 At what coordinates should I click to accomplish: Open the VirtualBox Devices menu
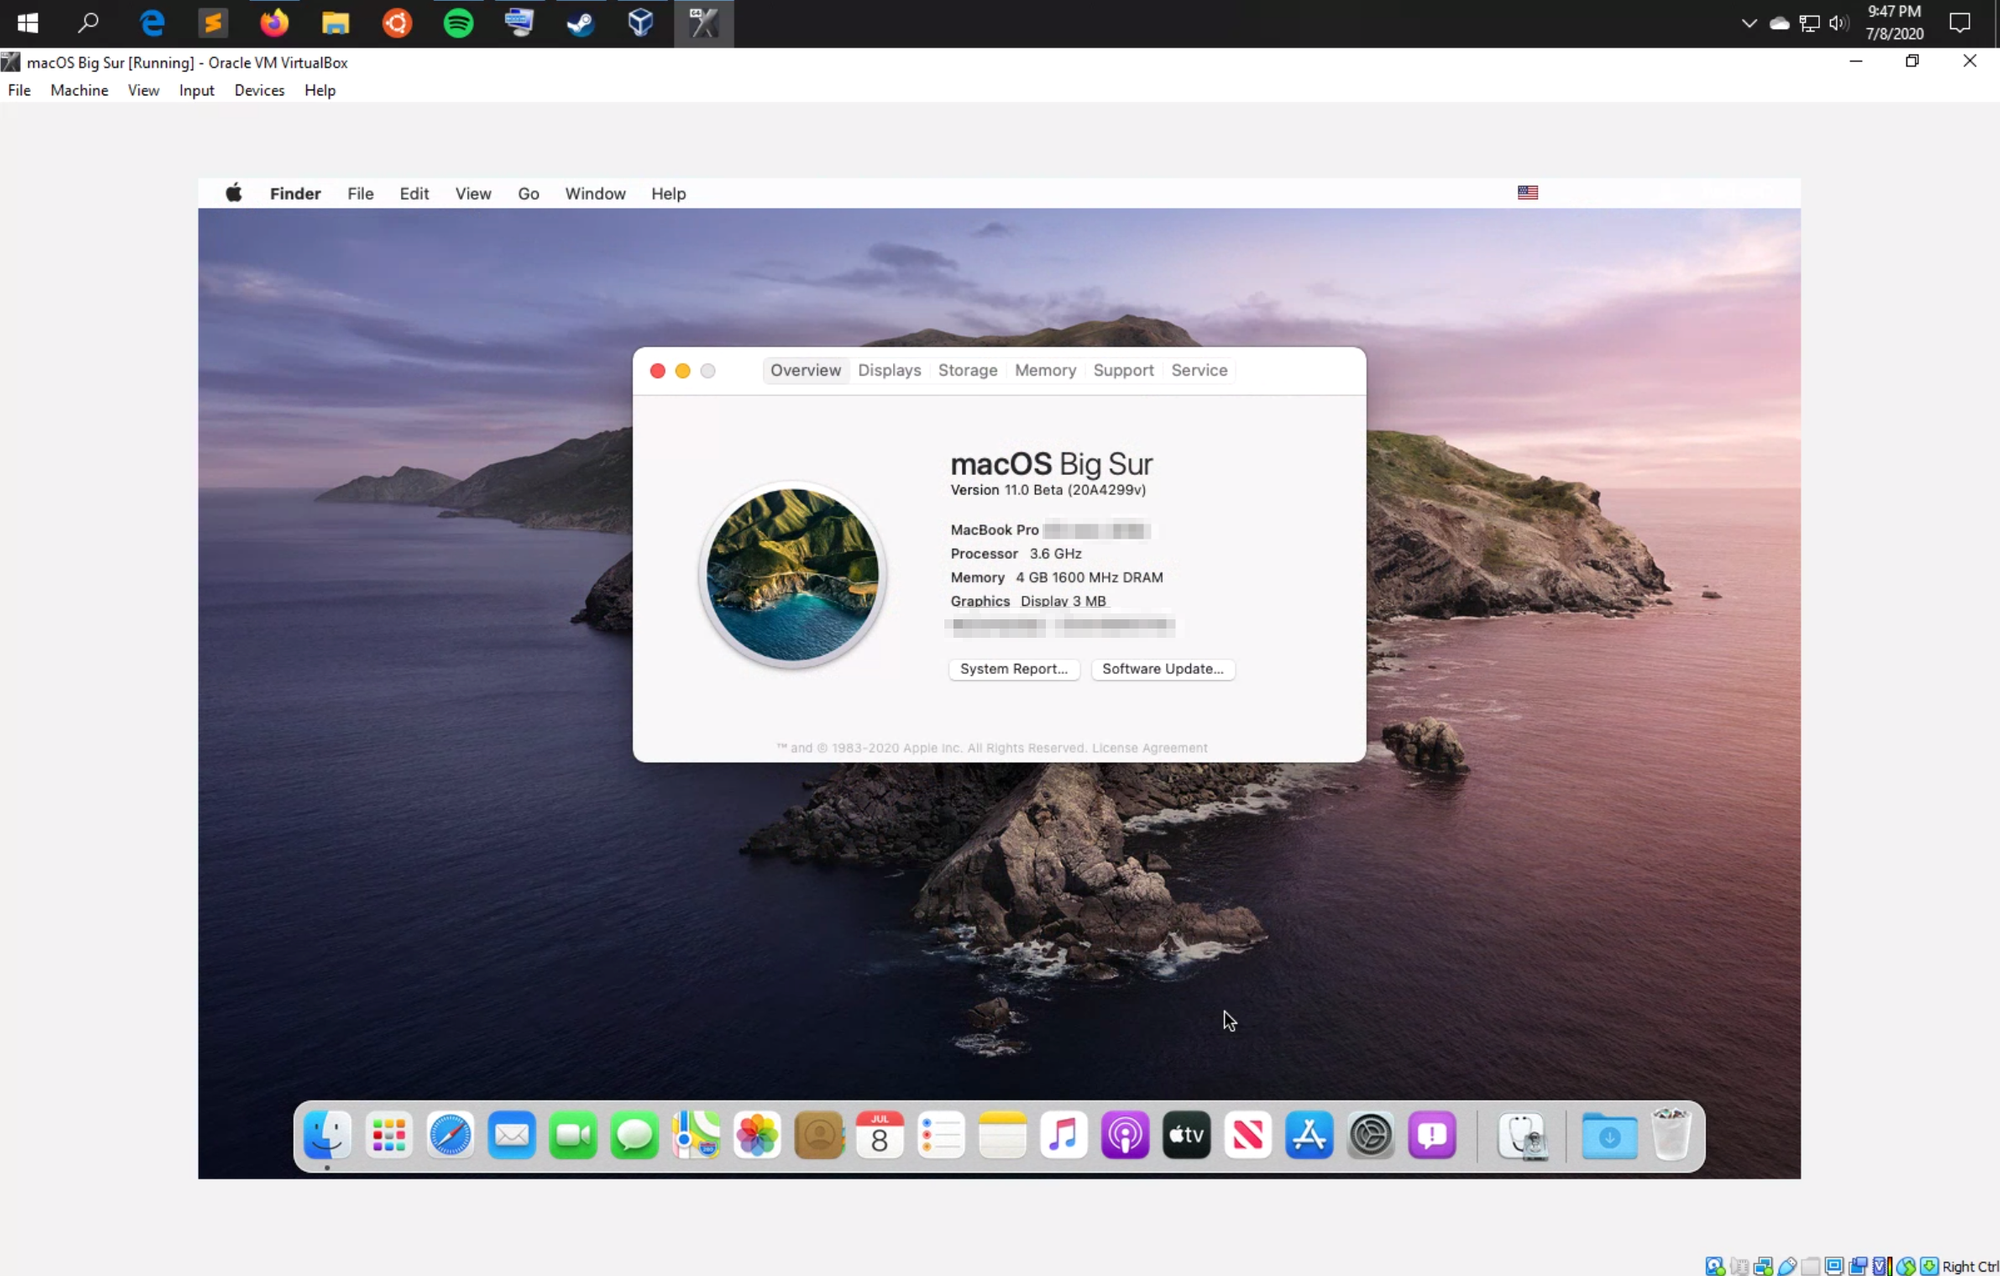[259, 90]
